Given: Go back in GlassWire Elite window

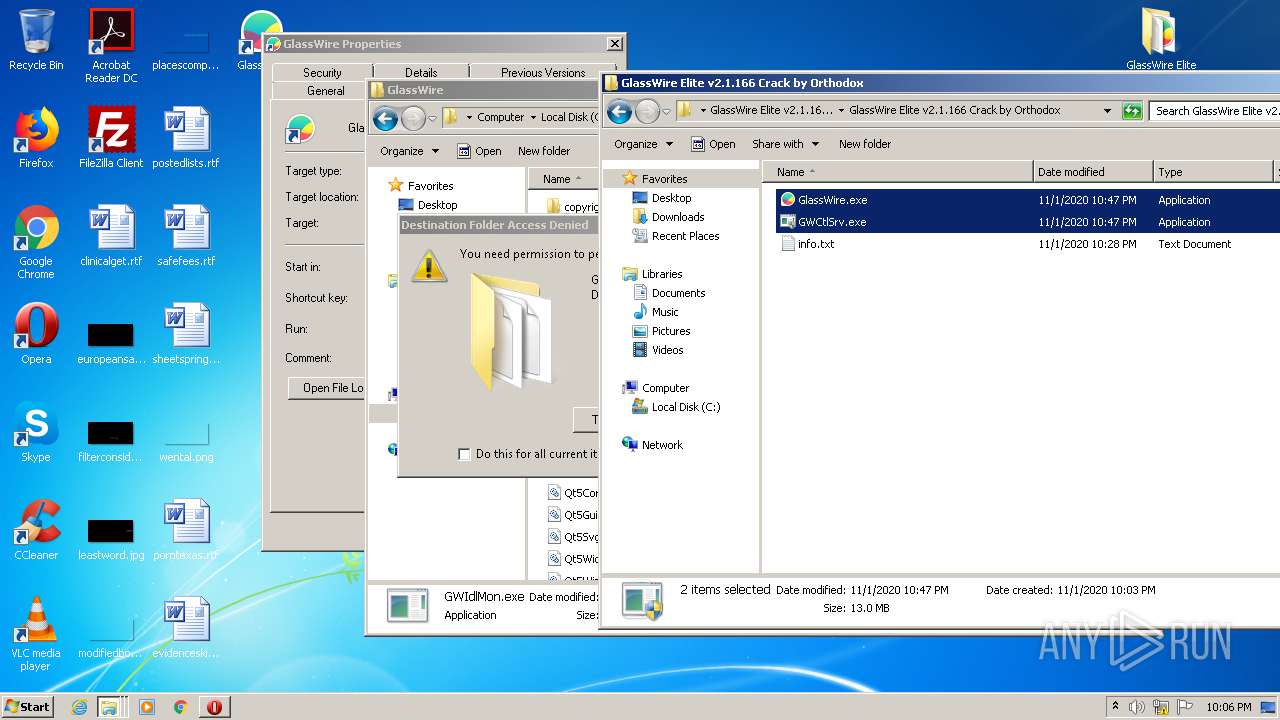Looking at the screenshot, I should click(x=619, y=111).
